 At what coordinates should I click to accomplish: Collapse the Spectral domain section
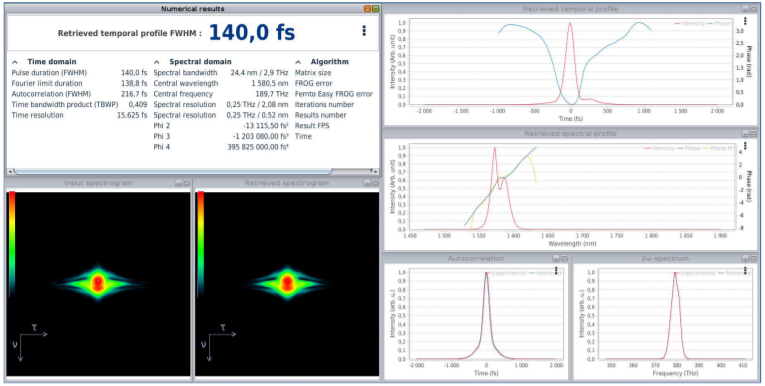pyautogui.click(x=157, y=62)
